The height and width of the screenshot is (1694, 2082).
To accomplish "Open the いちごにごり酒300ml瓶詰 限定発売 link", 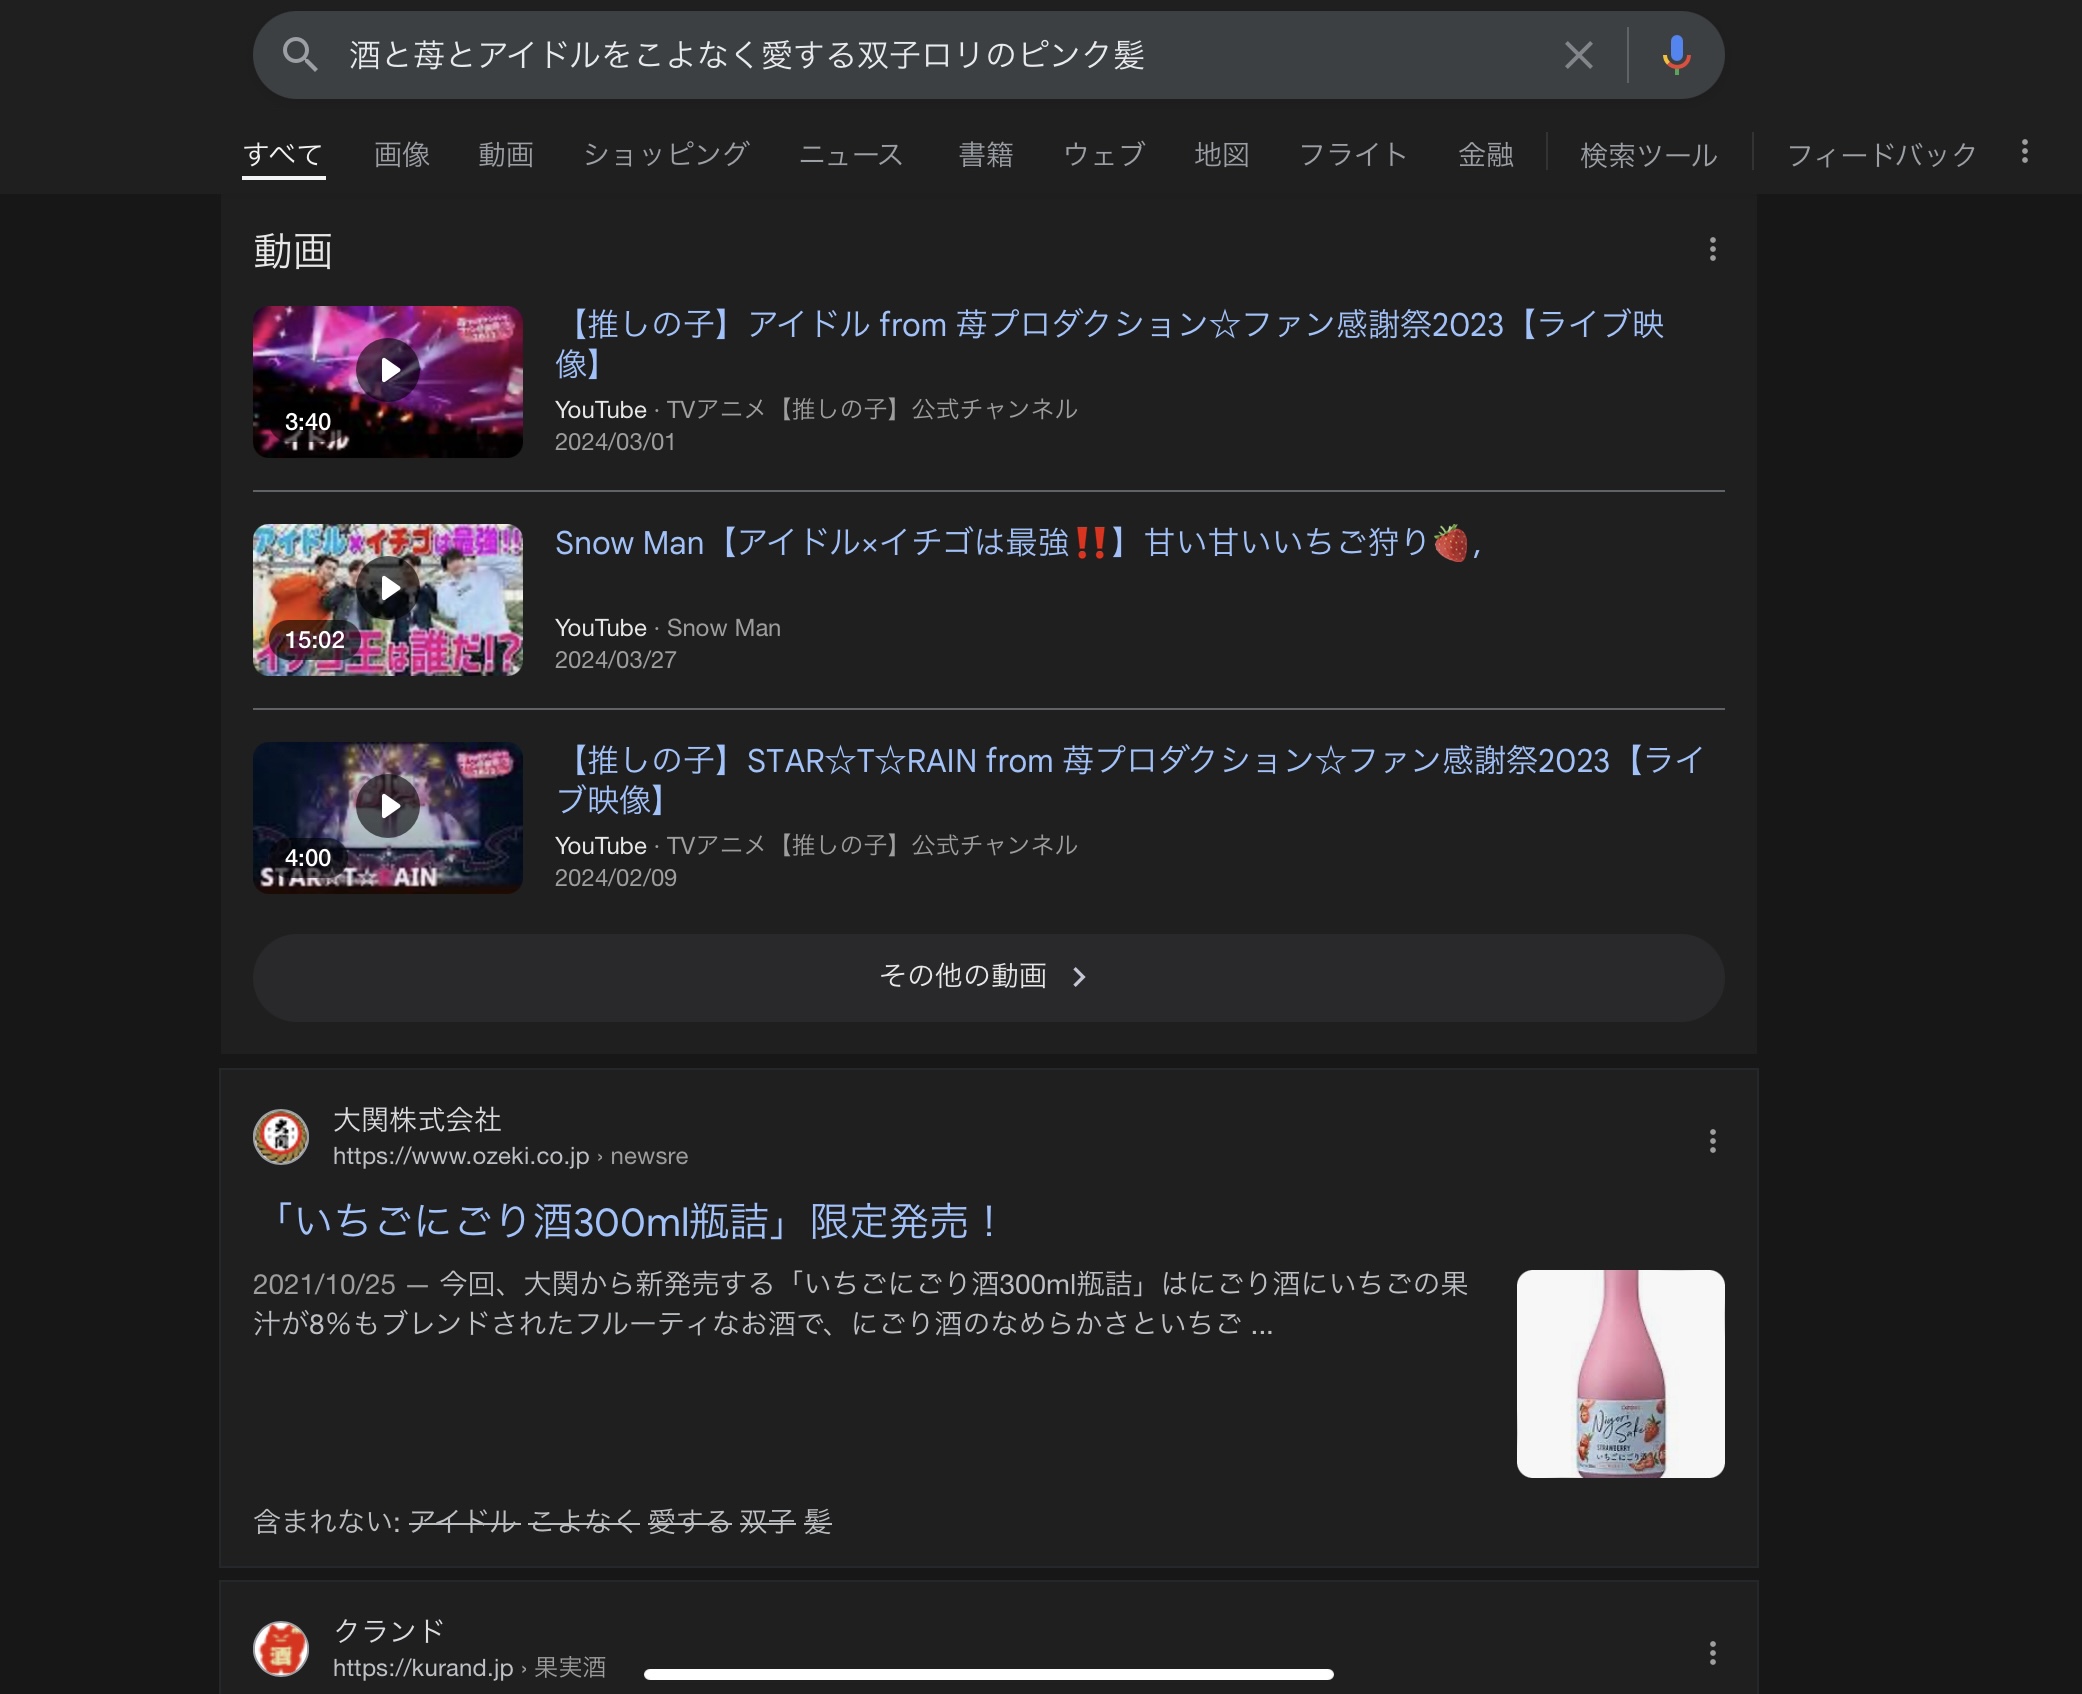I will point(630,1221).
